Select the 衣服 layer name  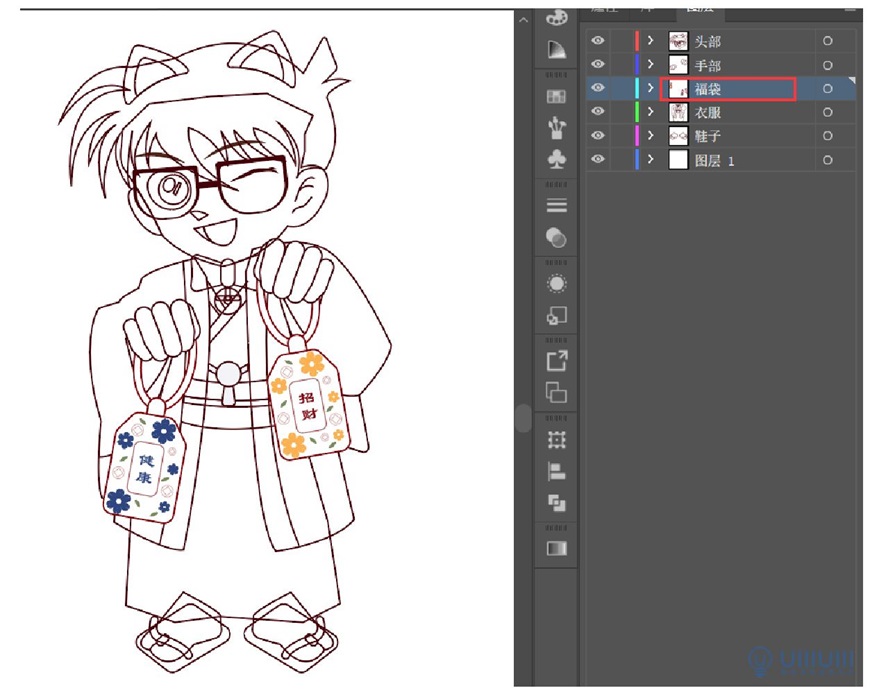tap(707, 113)
